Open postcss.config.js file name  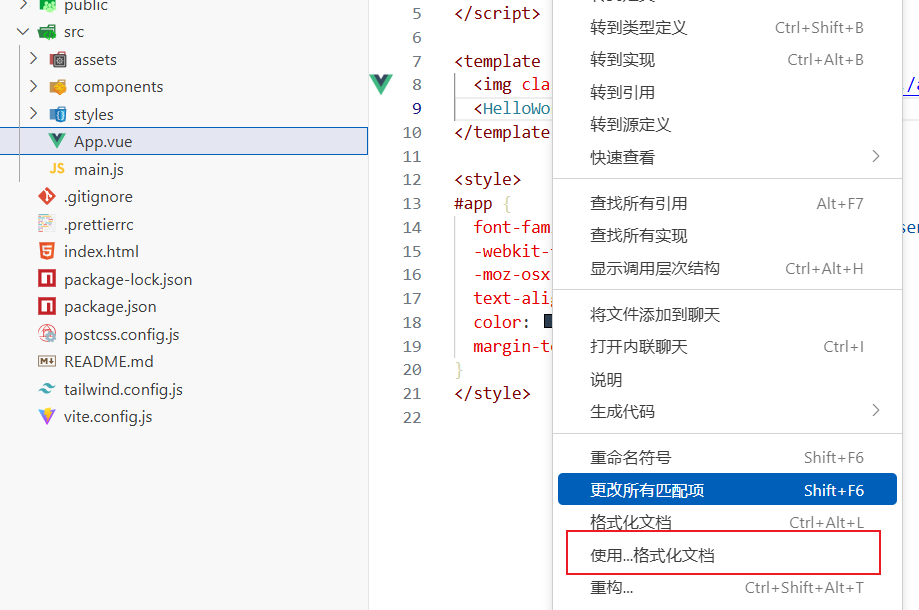click(122, 335)
